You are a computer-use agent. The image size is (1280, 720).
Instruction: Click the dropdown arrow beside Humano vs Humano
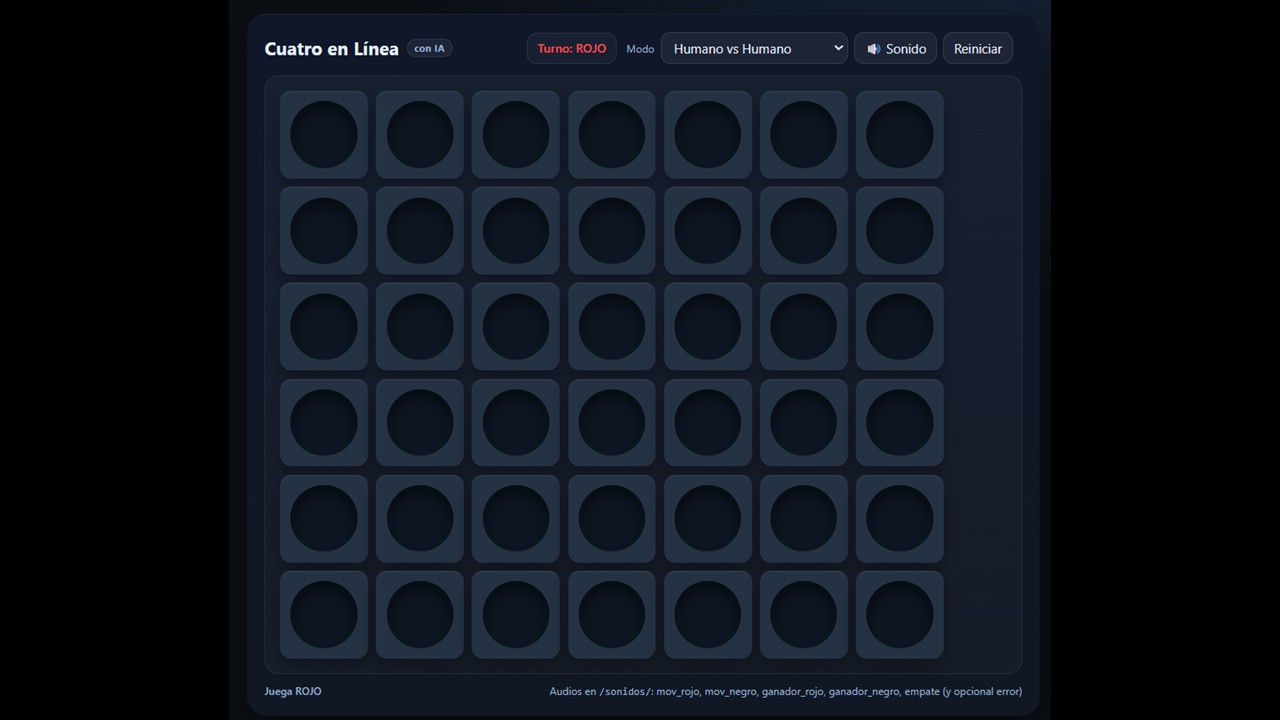point(837,49)
